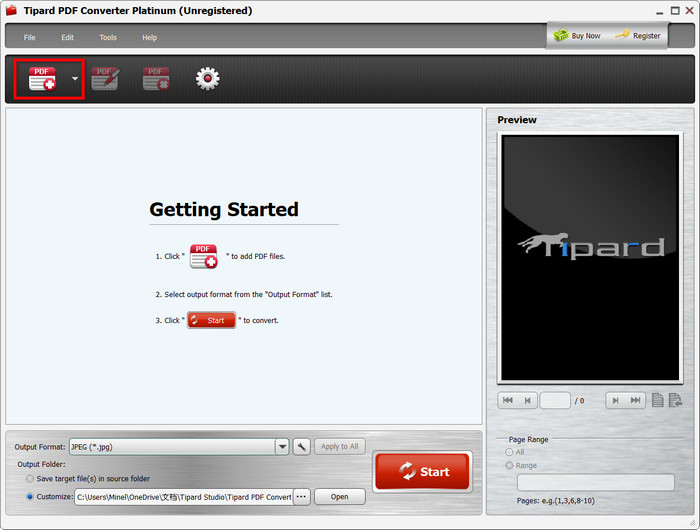
Task: Close the Tipard PDF Converter window
Action: point(690,10)
